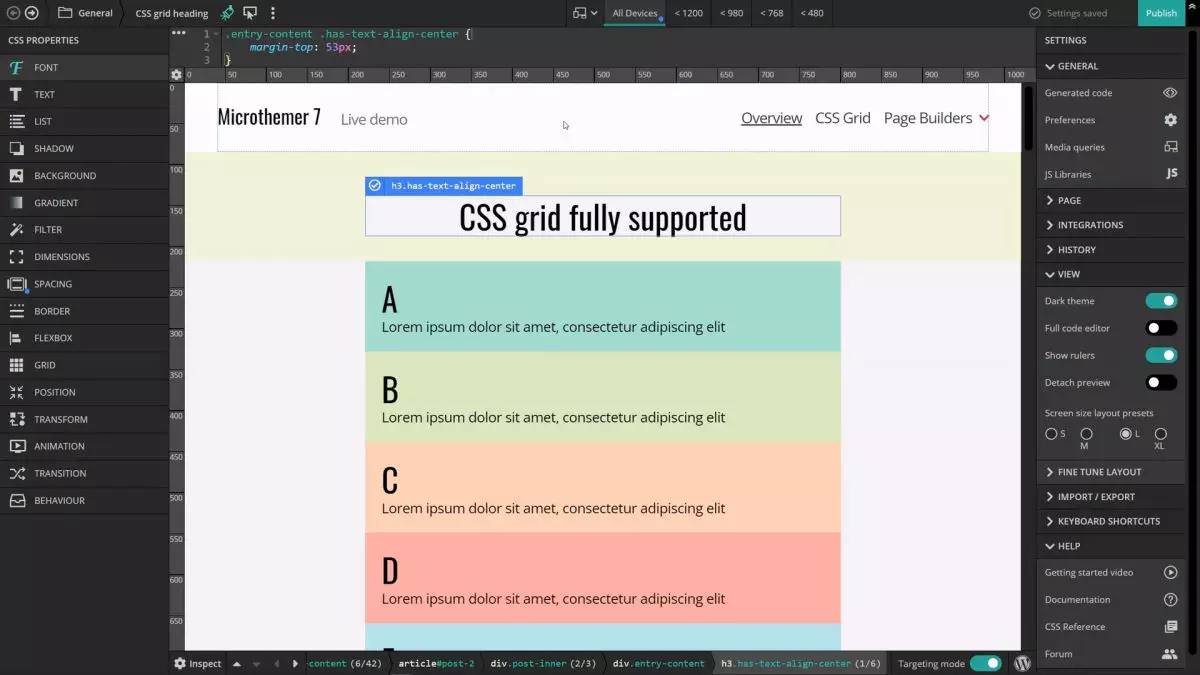Open Transform properties group

pos(84,418)
